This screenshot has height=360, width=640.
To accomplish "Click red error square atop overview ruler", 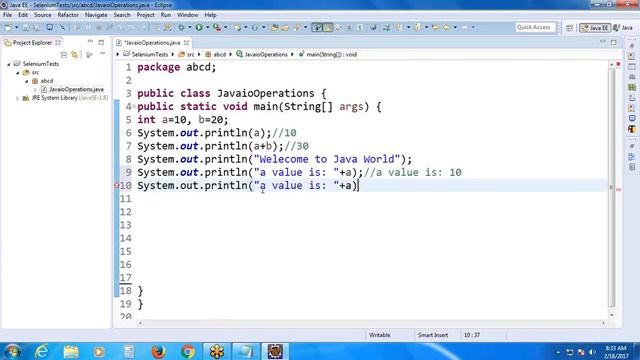I will tap(618, 64).
